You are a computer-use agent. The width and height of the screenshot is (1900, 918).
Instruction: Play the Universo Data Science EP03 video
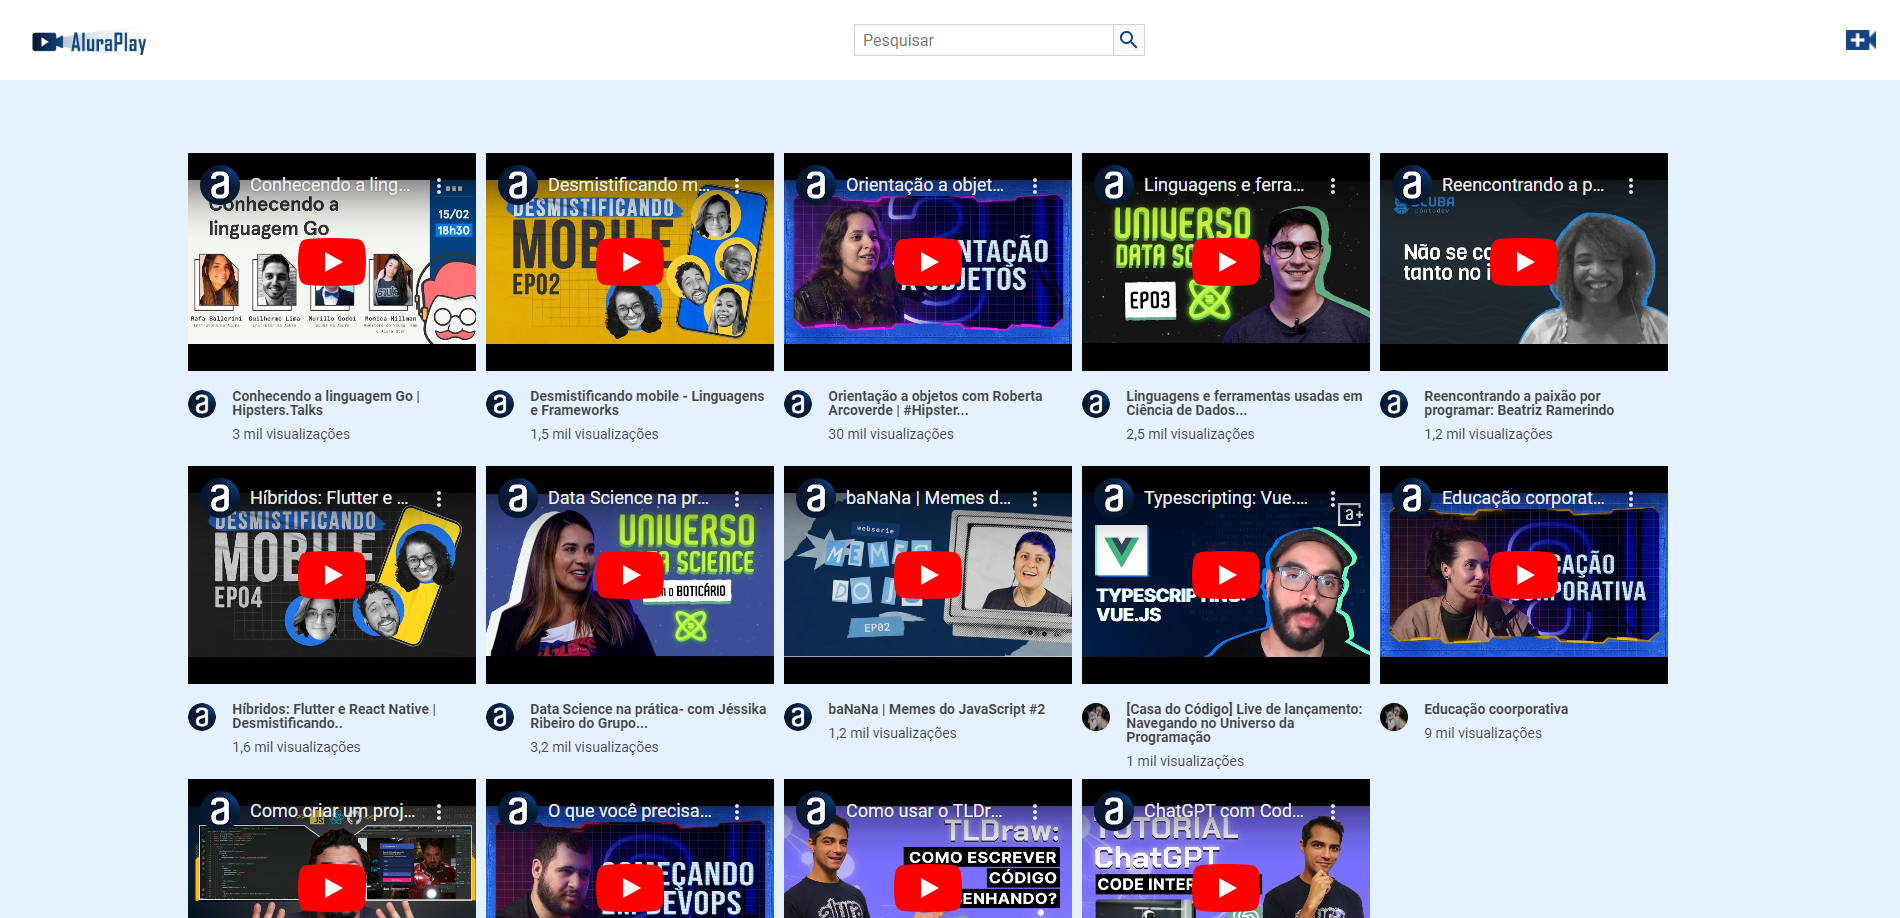[1226, 262]
